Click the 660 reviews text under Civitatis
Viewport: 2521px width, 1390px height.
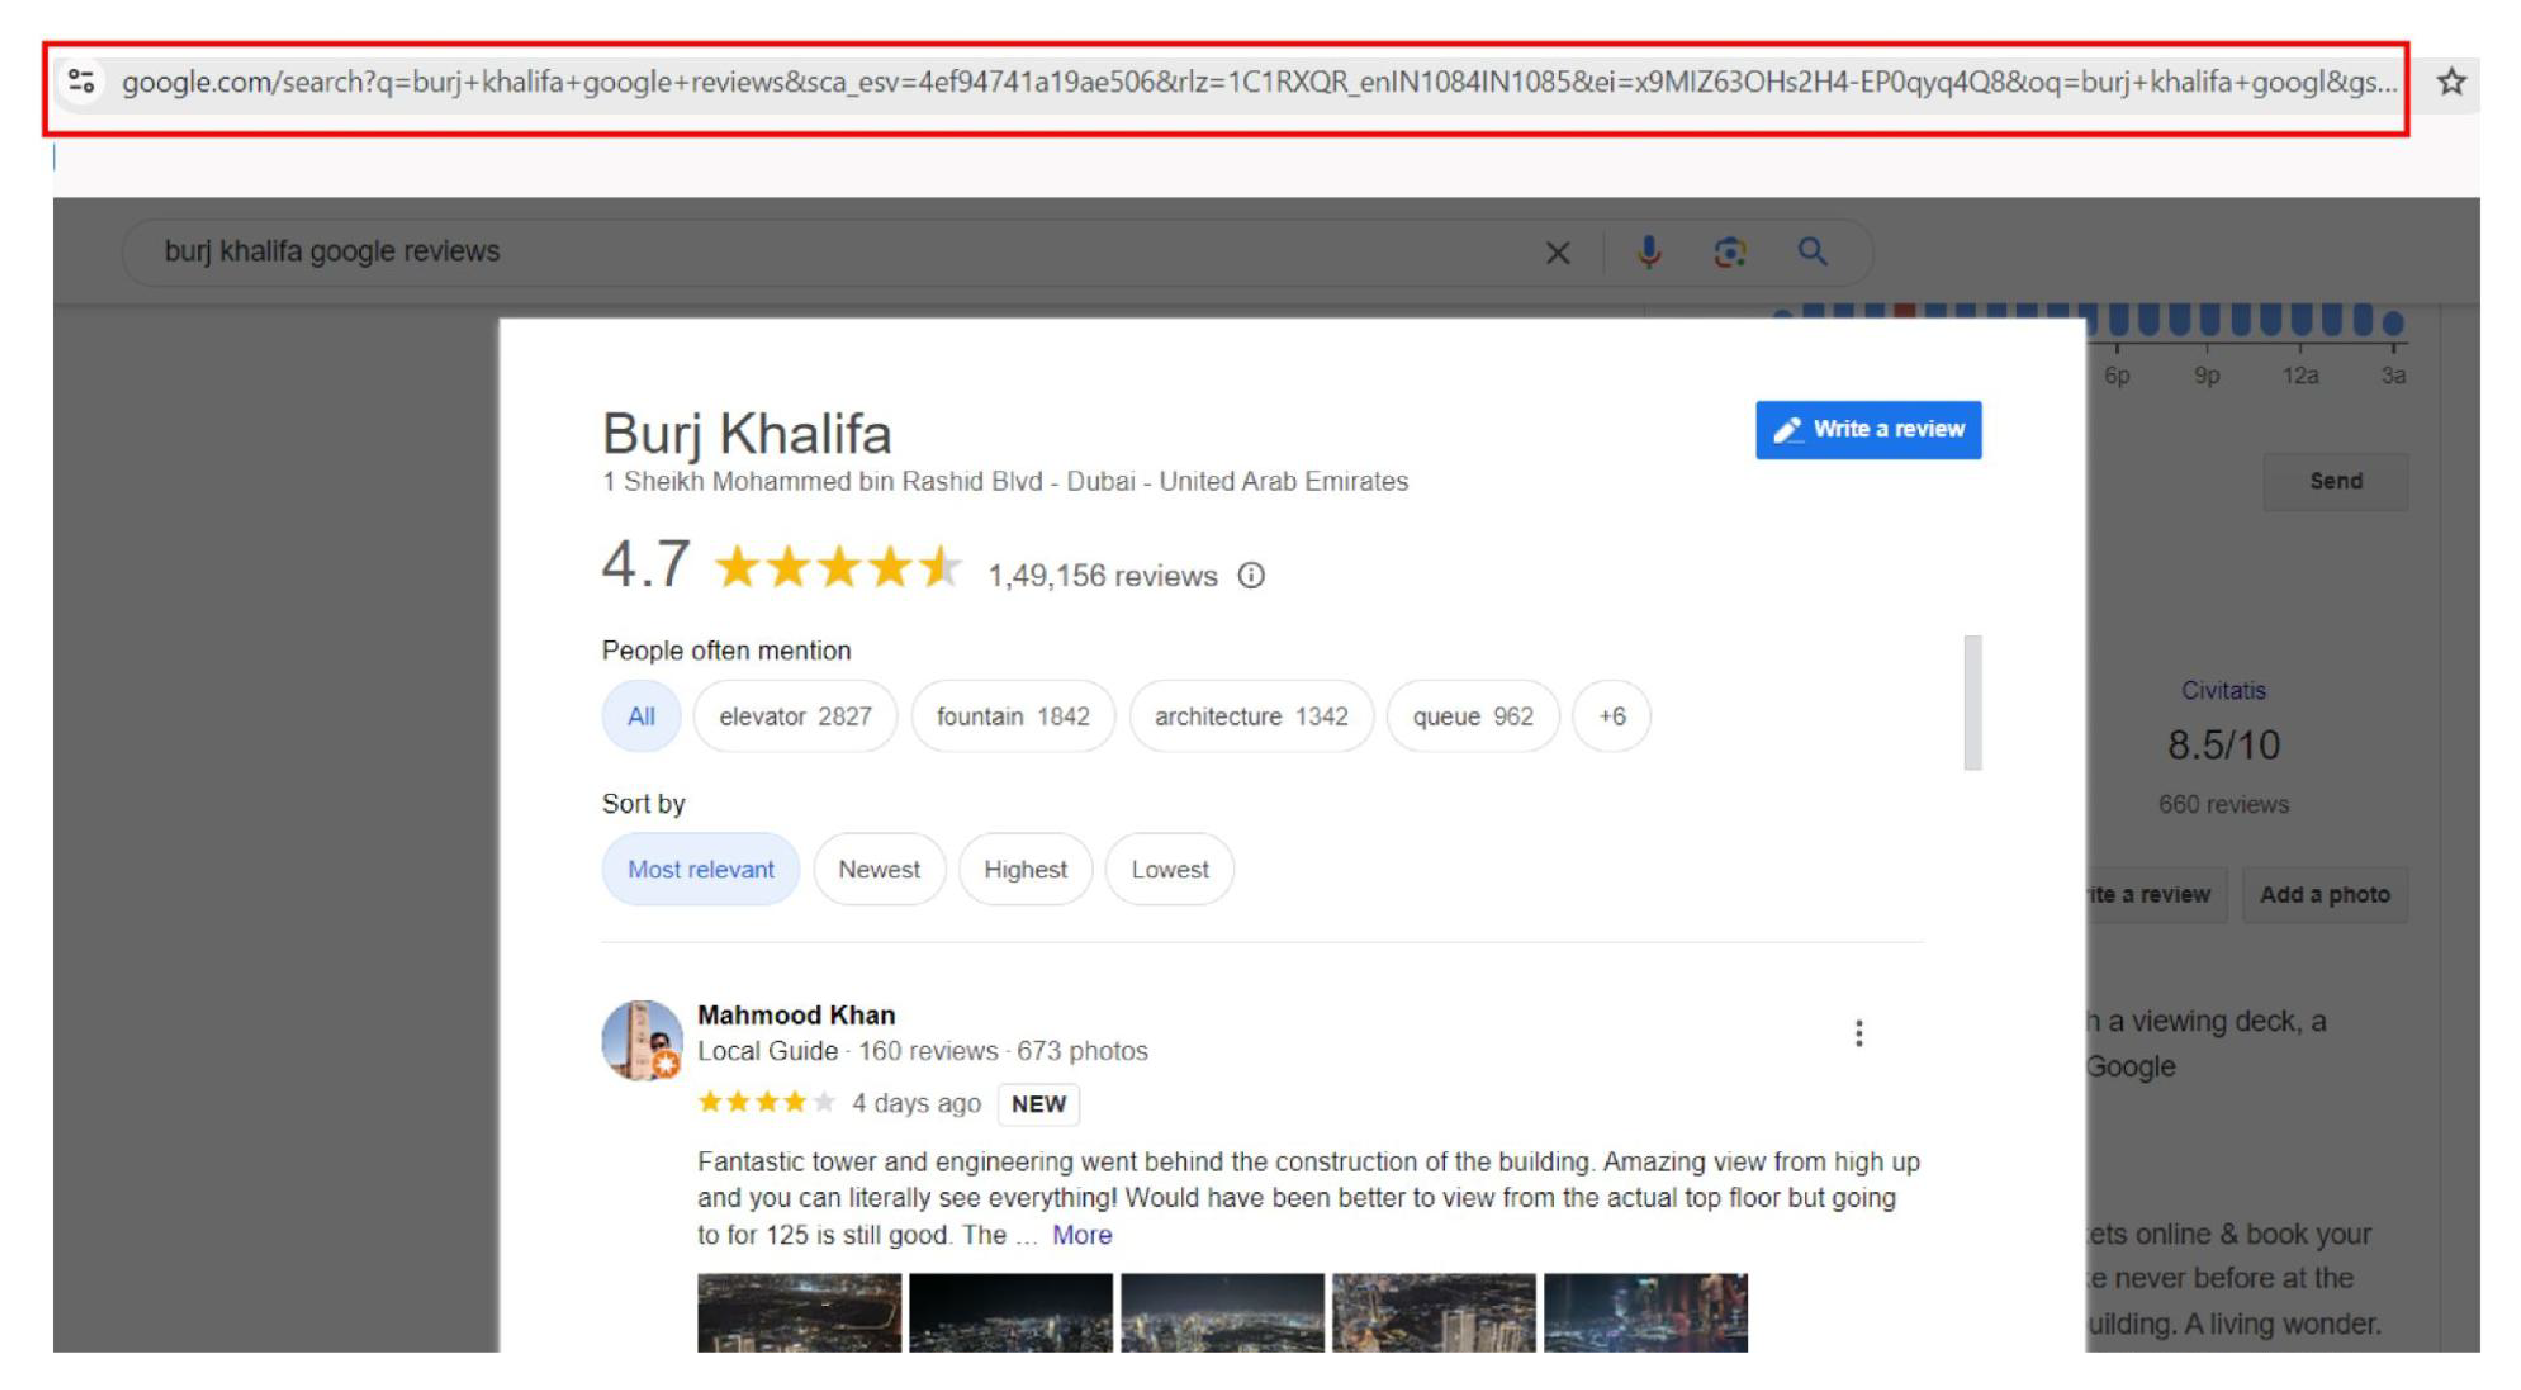point(2222,805)
